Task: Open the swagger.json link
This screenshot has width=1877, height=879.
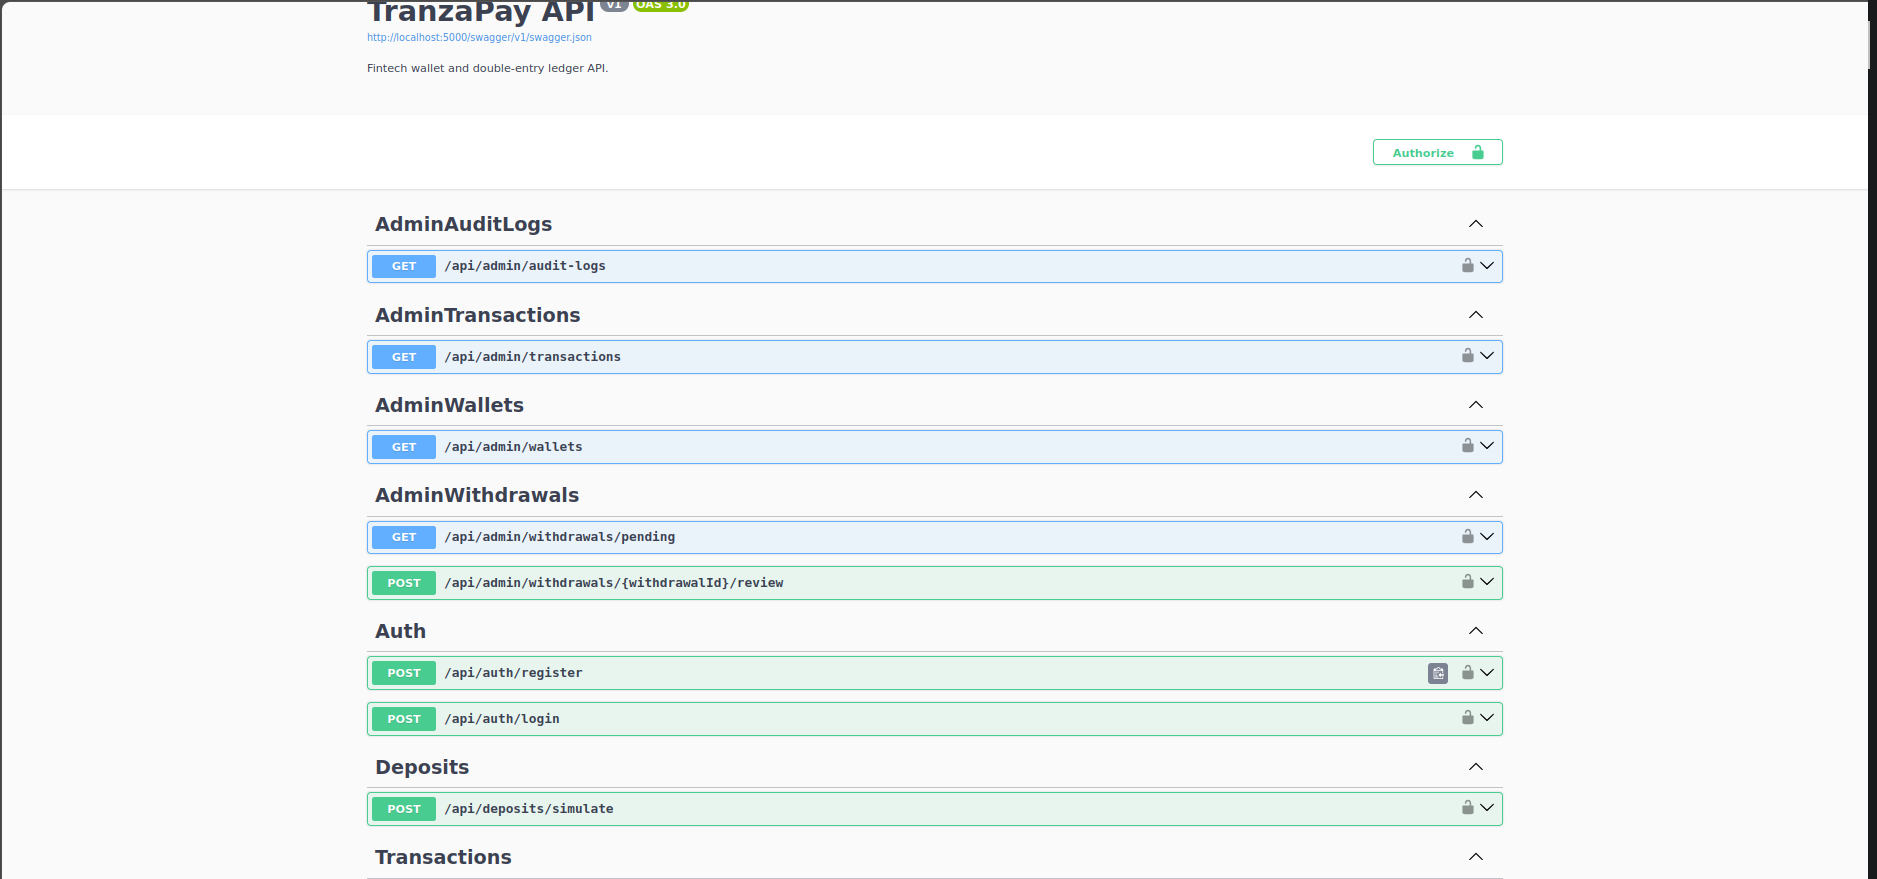Action: [x=479, y=38]
